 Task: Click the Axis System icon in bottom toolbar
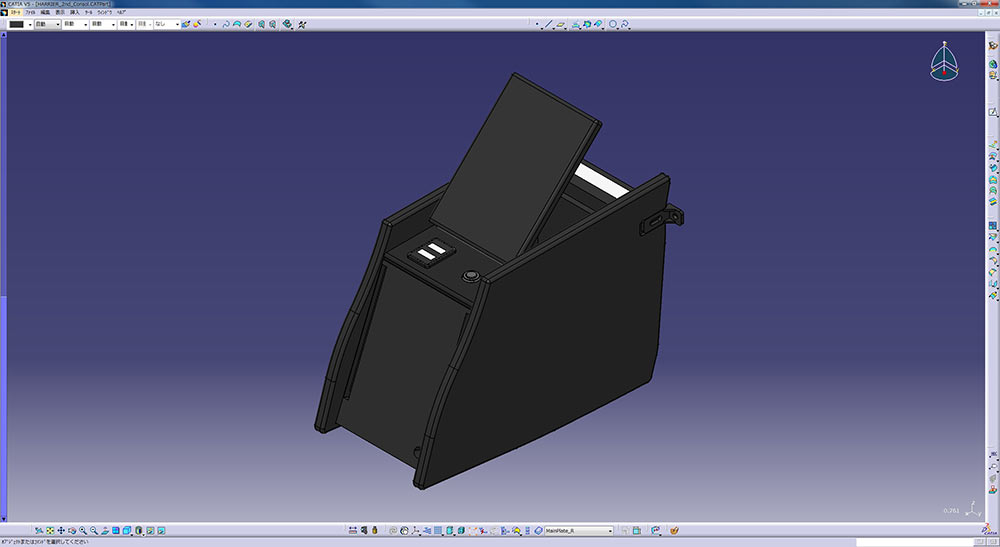coord(416,530)
